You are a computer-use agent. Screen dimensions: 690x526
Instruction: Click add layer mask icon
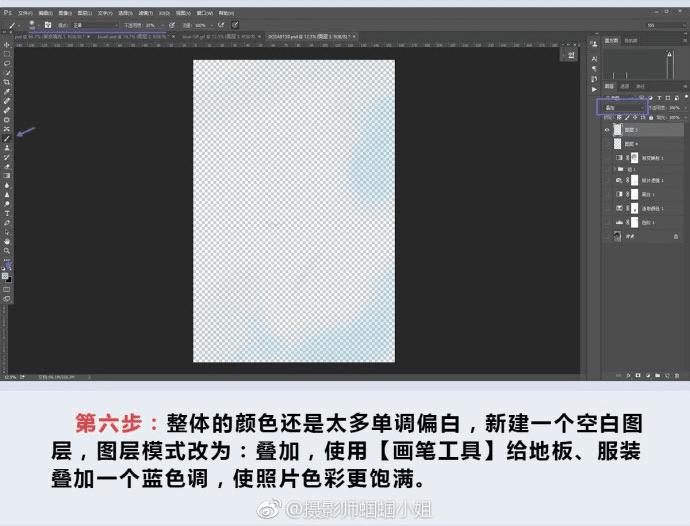click(638, 375)
